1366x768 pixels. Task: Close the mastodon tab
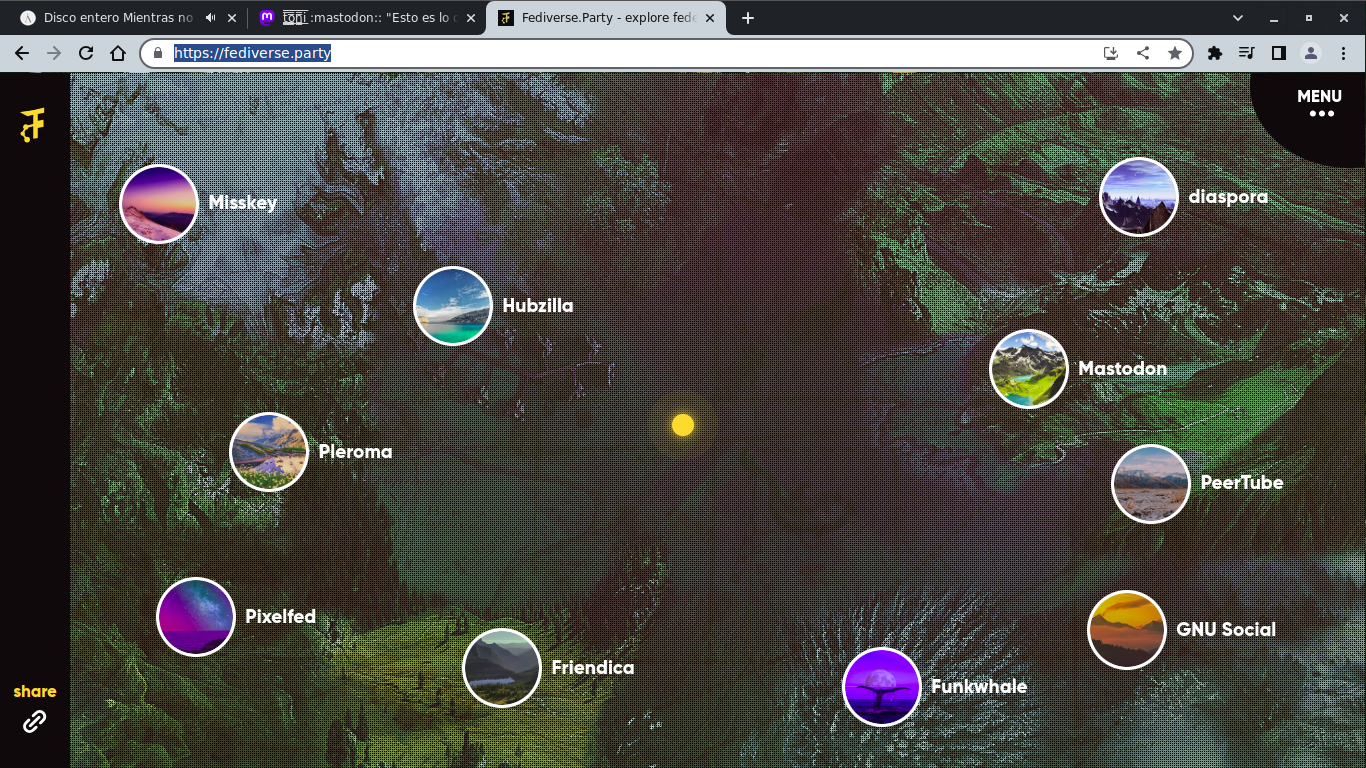[472, 18]
